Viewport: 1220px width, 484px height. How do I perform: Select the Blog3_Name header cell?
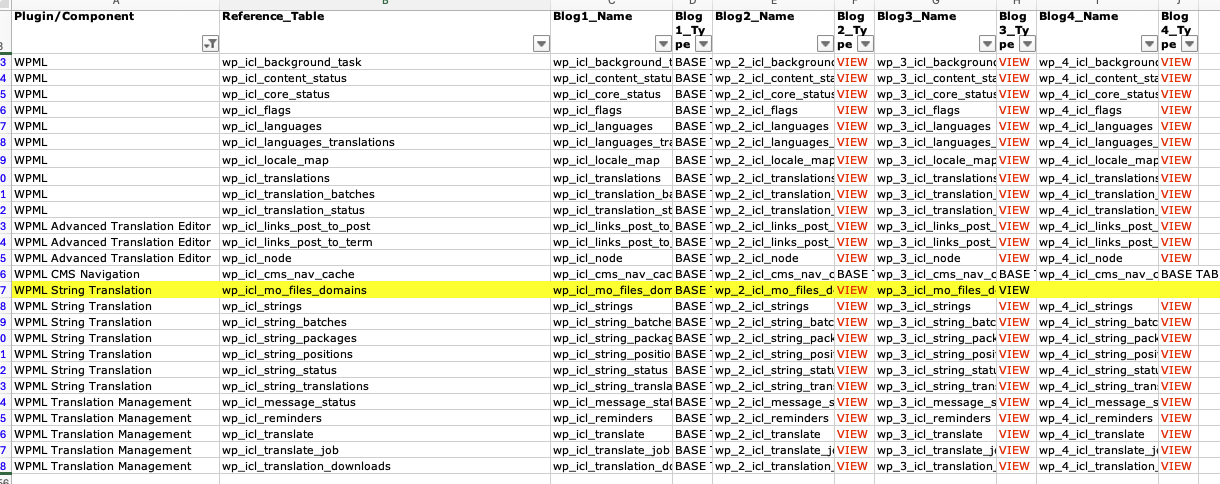[936, 31]
